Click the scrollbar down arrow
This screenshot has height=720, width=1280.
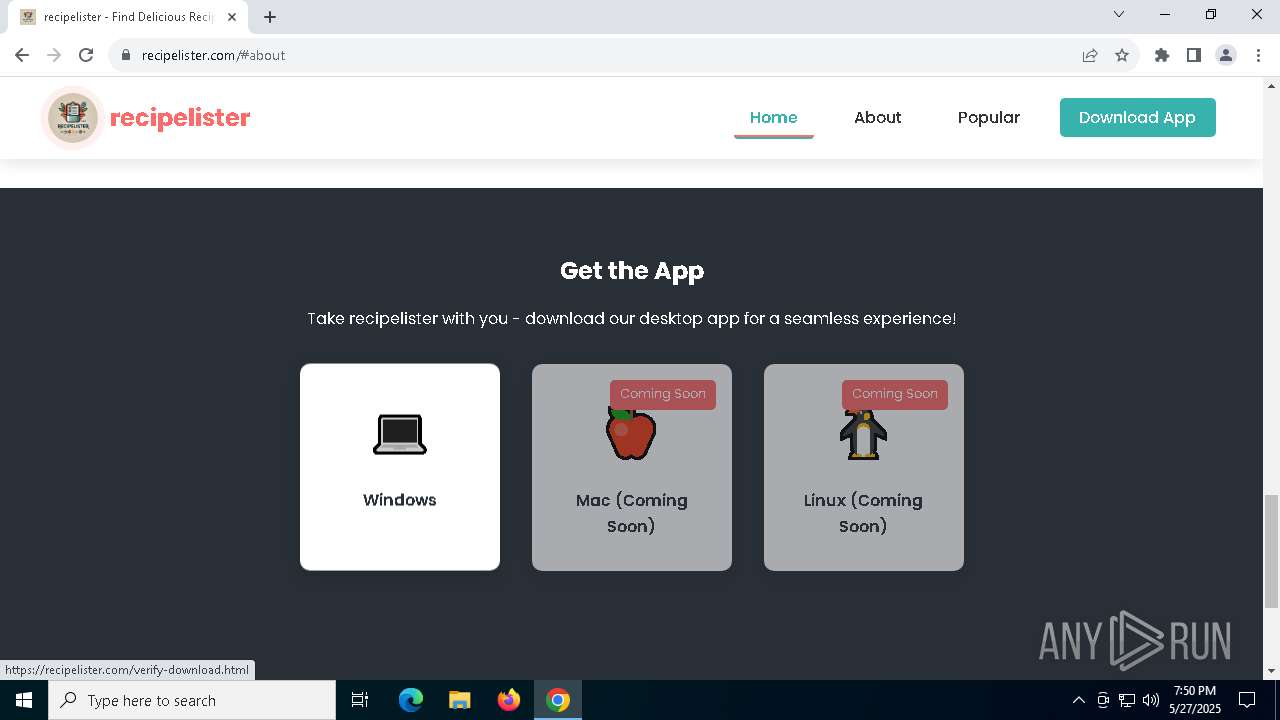pos(1271,671)
